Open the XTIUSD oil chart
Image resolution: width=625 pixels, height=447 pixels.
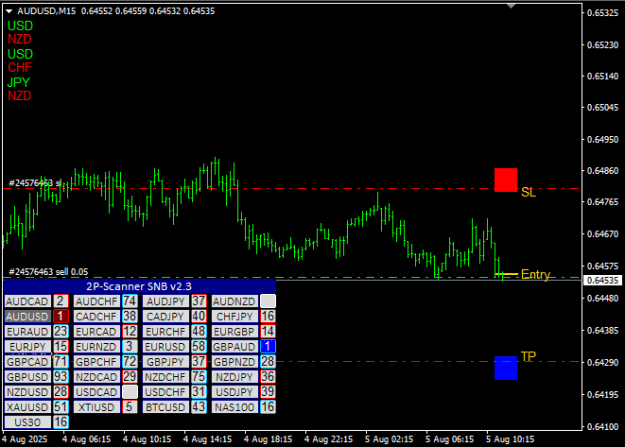click(x=97, y=407)
